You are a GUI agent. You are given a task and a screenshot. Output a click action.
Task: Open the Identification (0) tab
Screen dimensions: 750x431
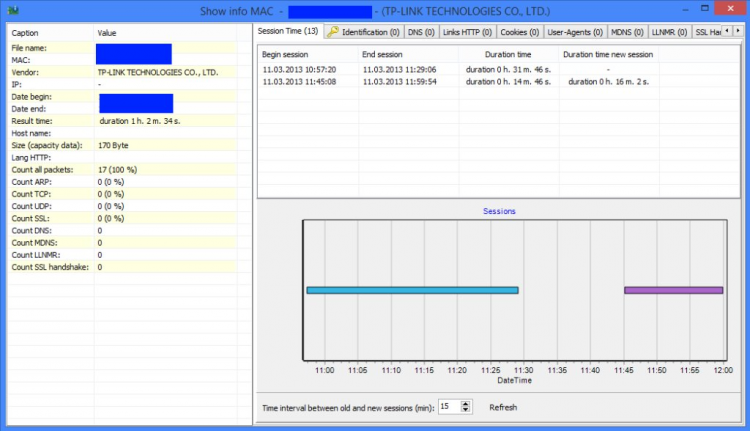[x=364, y=32]
